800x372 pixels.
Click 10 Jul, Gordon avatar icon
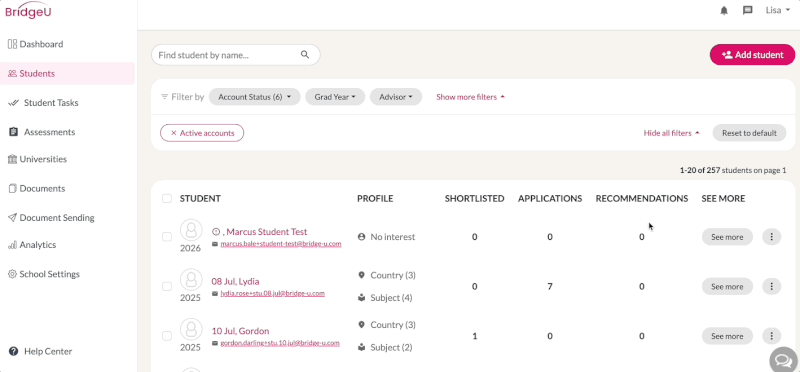click(x=191, y=330)
